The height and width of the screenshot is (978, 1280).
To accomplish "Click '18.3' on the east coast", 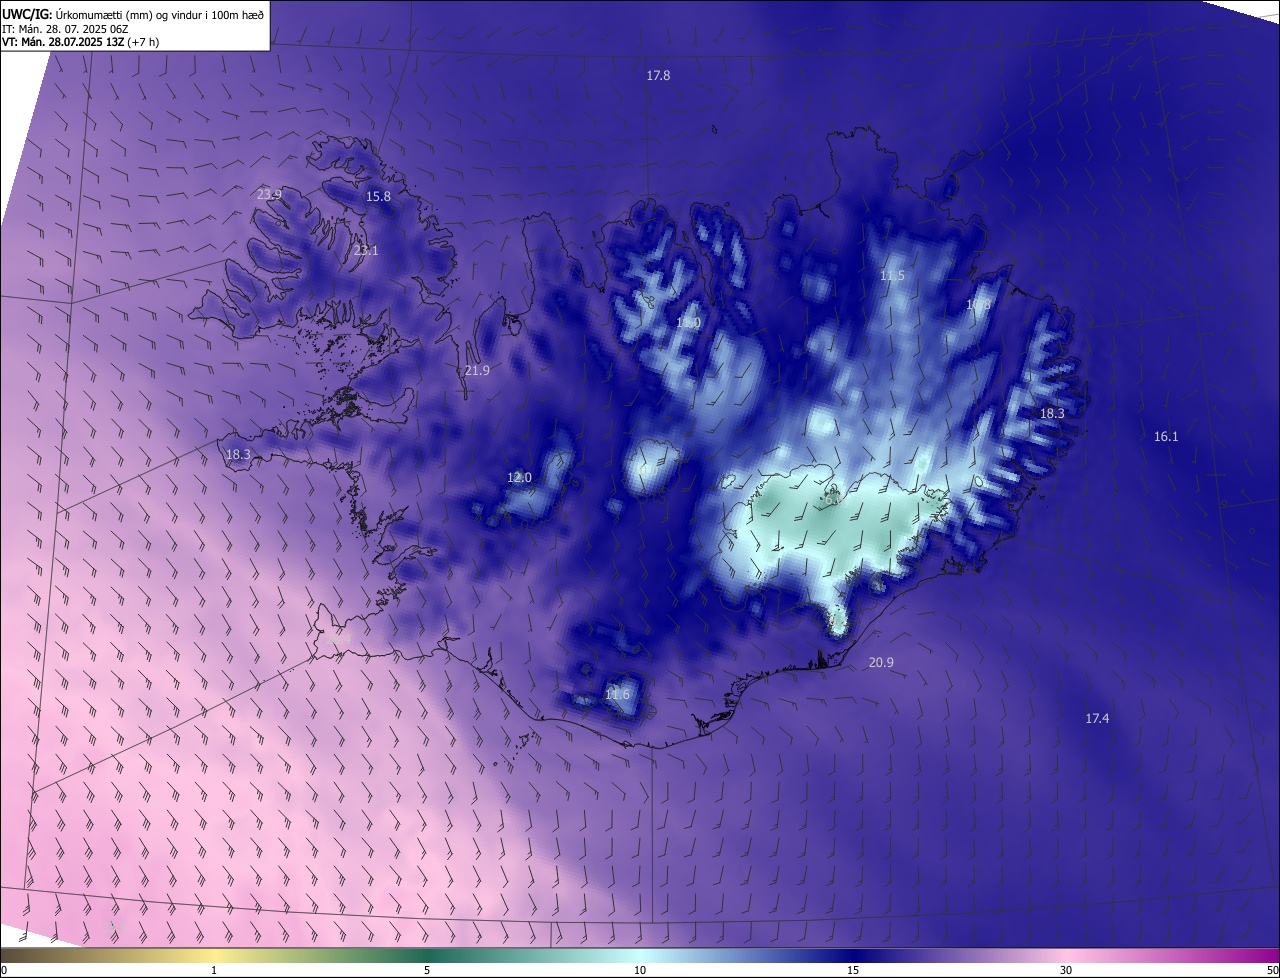I will coord(1052,414).
